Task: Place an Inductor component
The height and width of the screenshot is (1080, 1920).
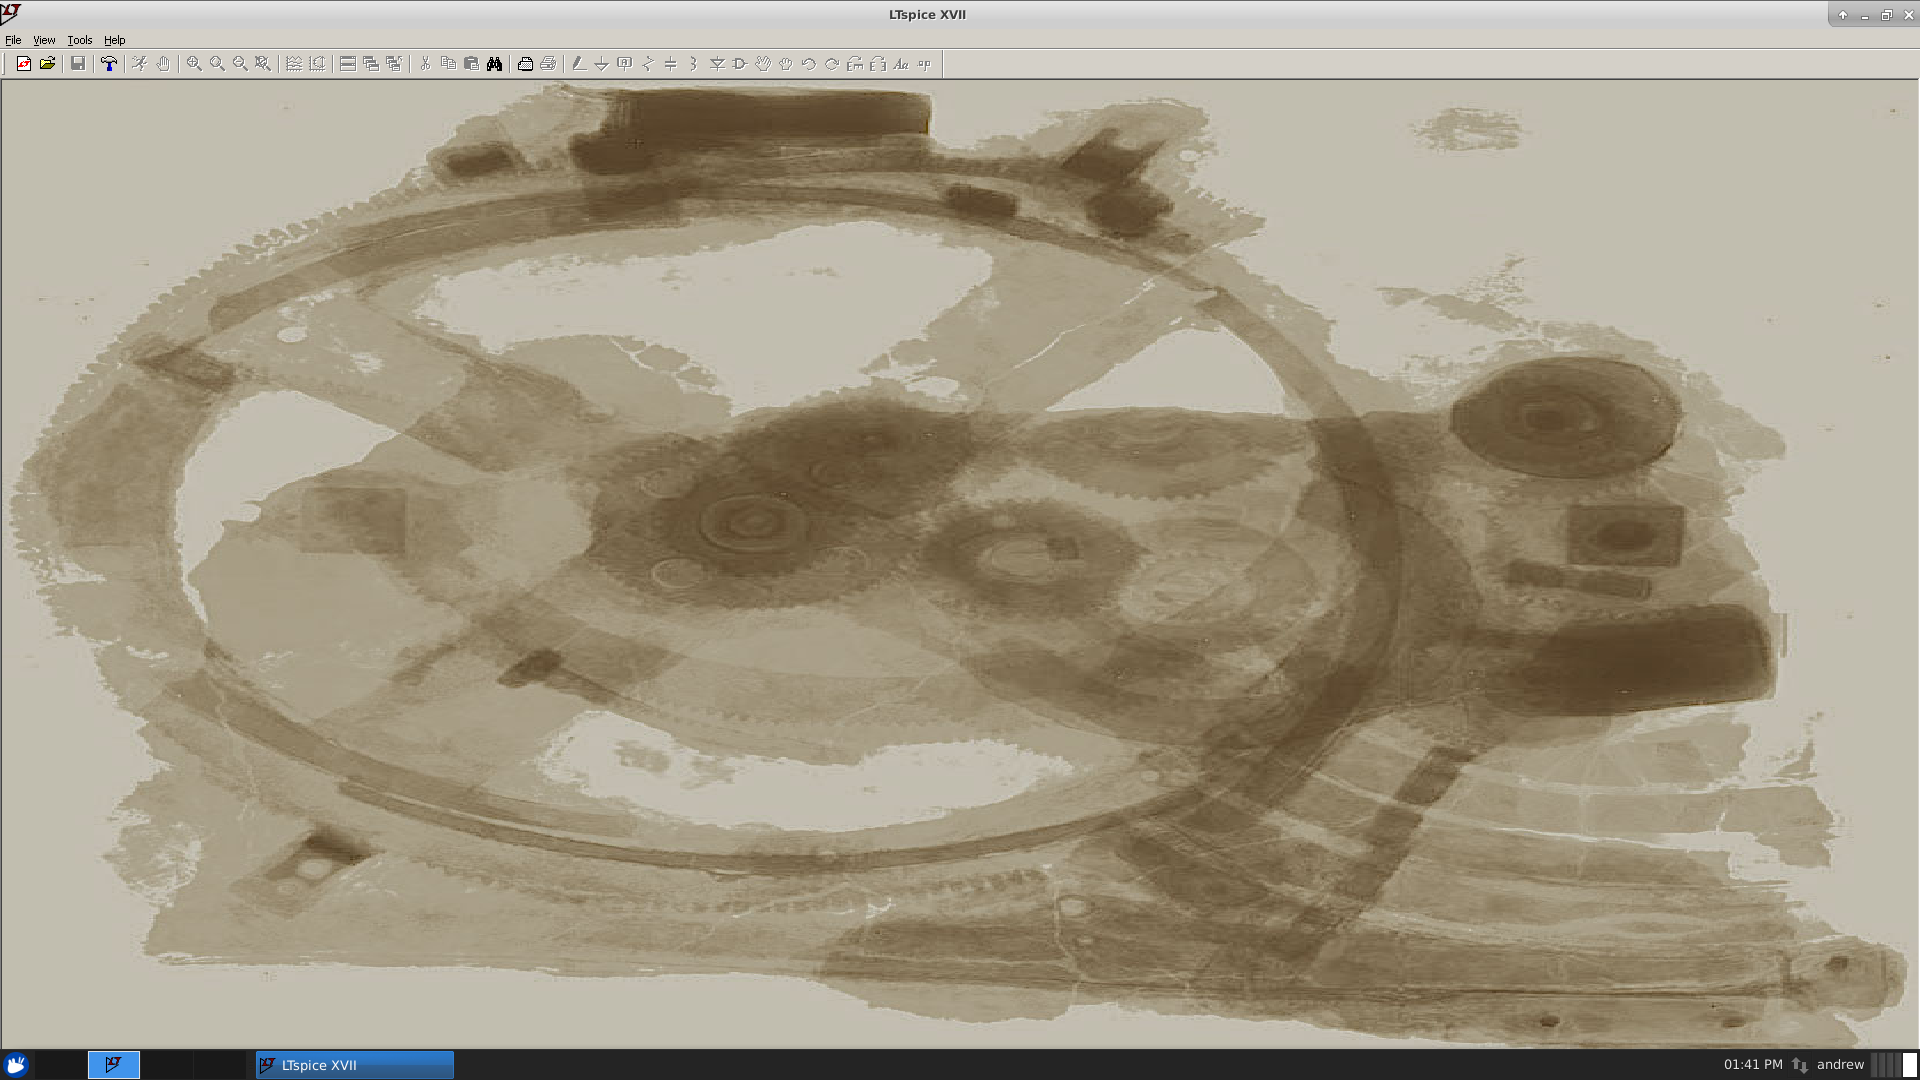Action: (694, 64)
